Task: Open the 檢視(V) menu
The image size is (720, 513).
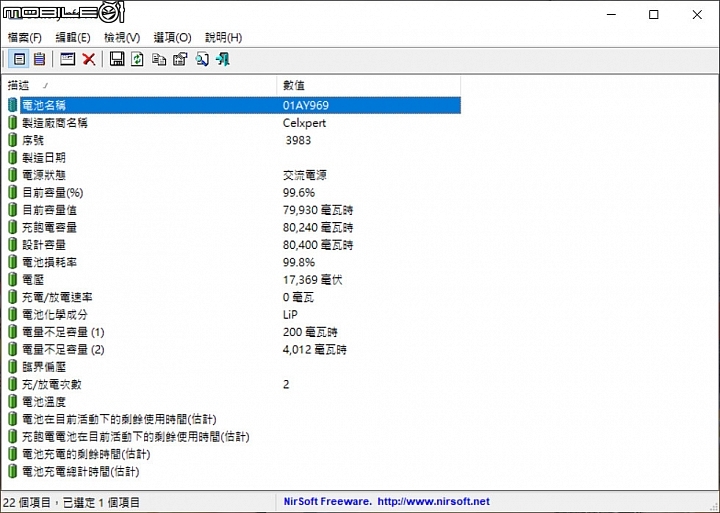Action: [x=122, y=38]
